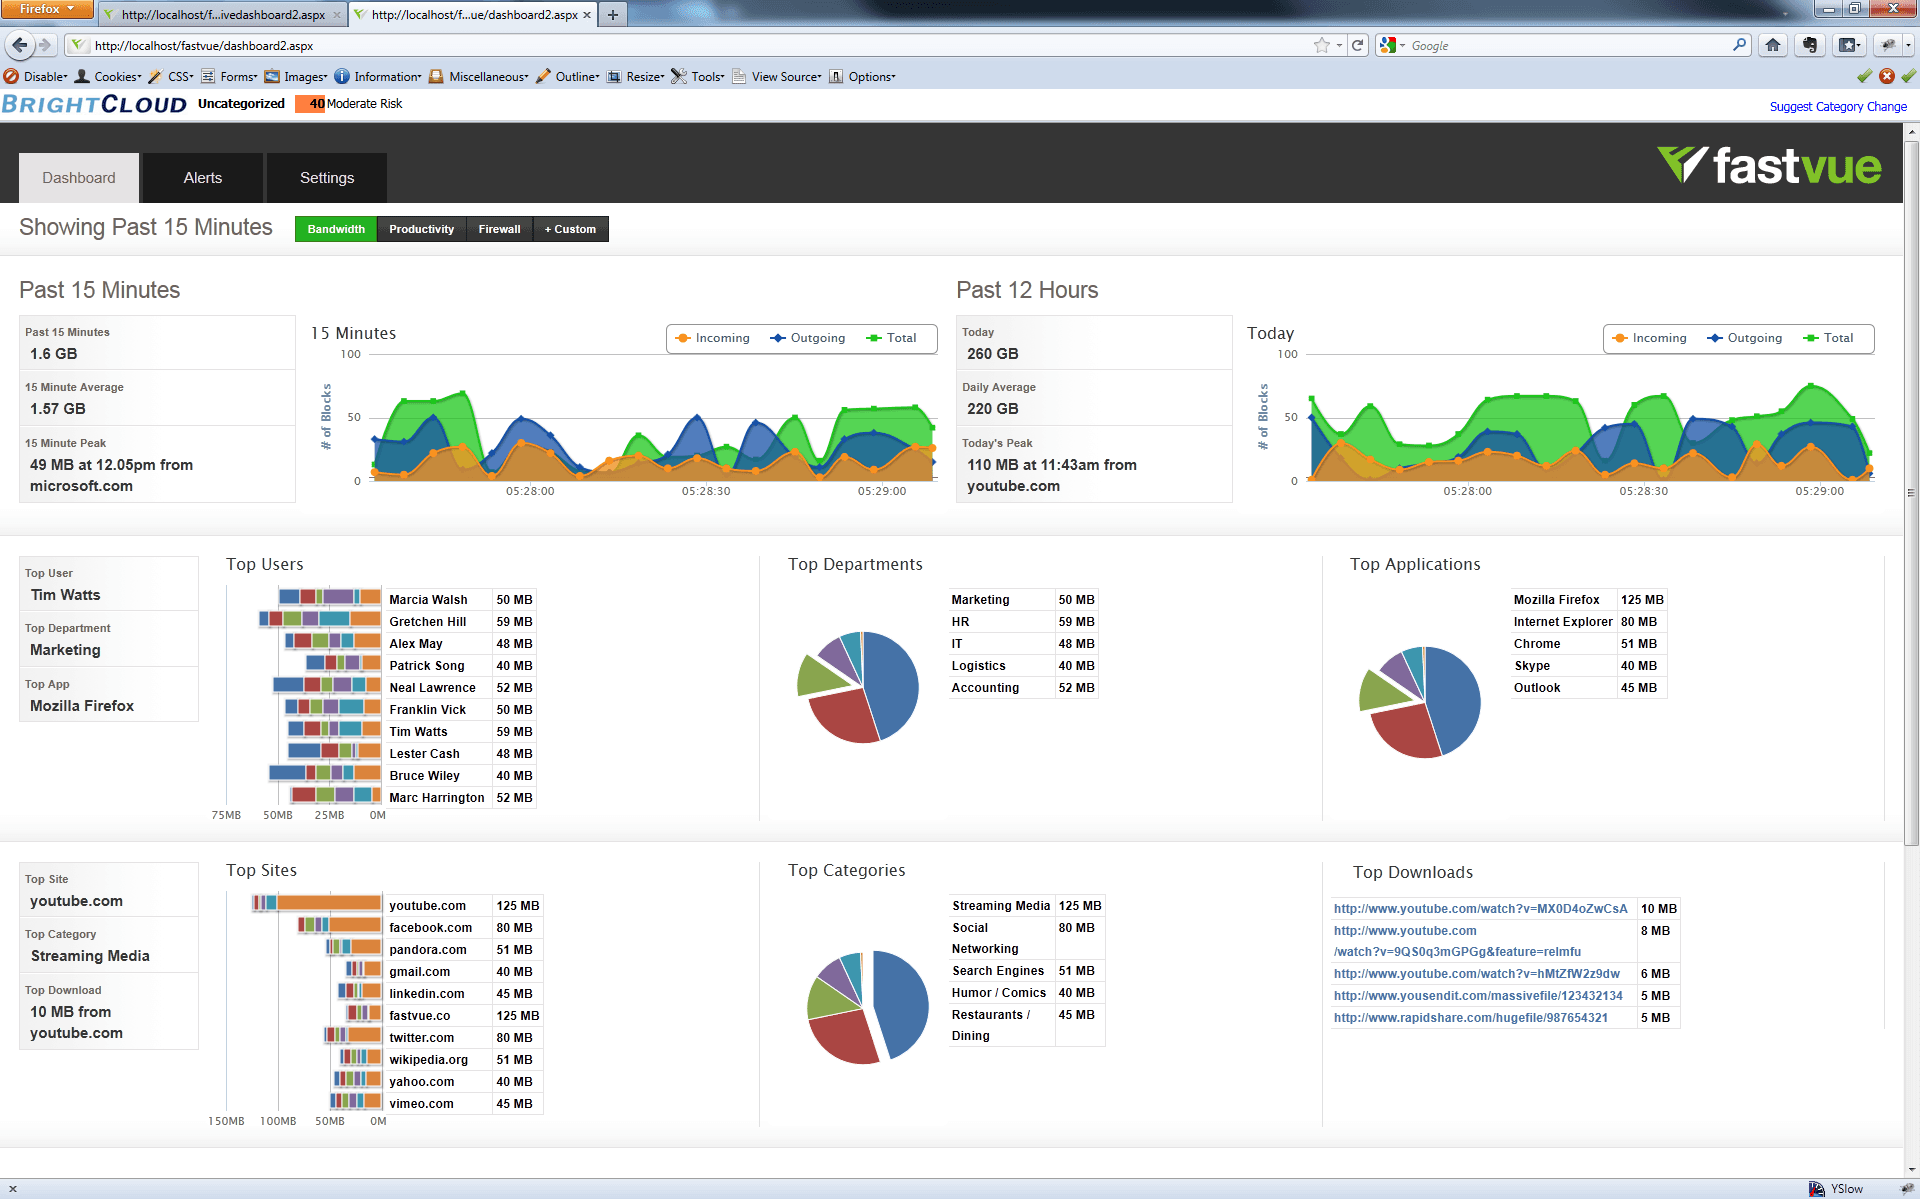
Task: Open the Firefox application menu
Action: click(47, 9)
